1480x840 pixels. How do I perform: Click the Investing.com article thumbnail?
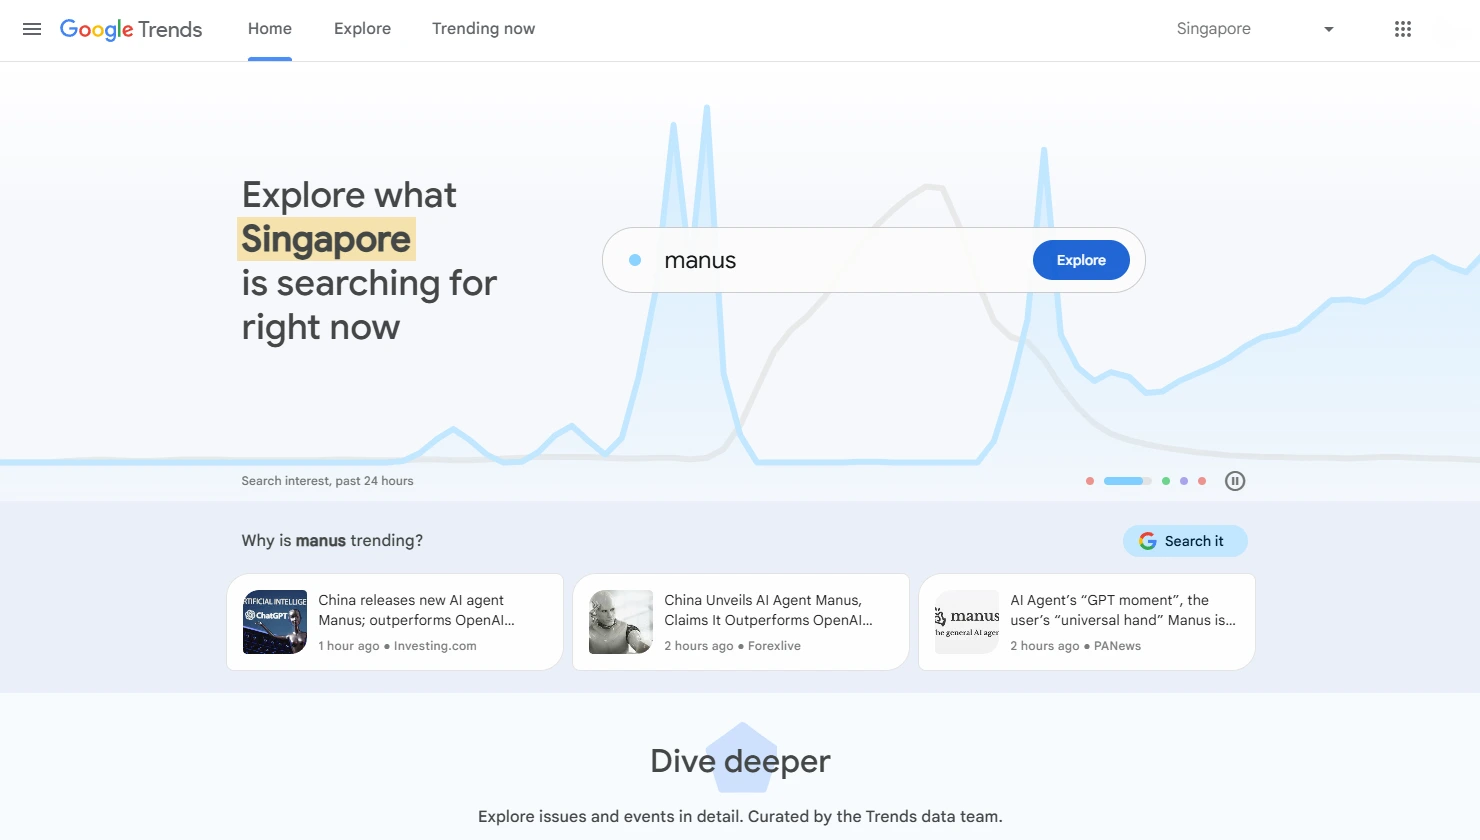coord(275,622)
